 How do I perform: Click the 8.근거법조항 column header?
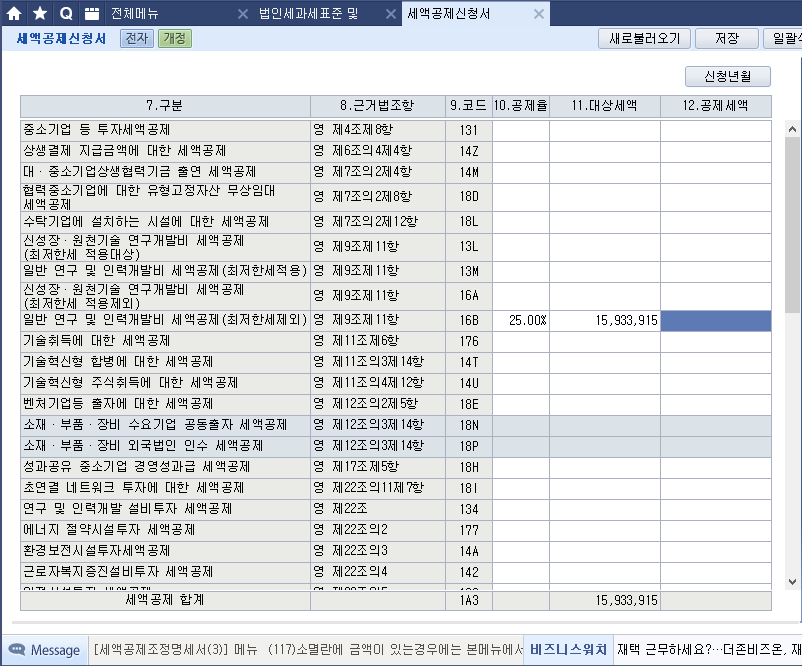(x=377, y=106)
